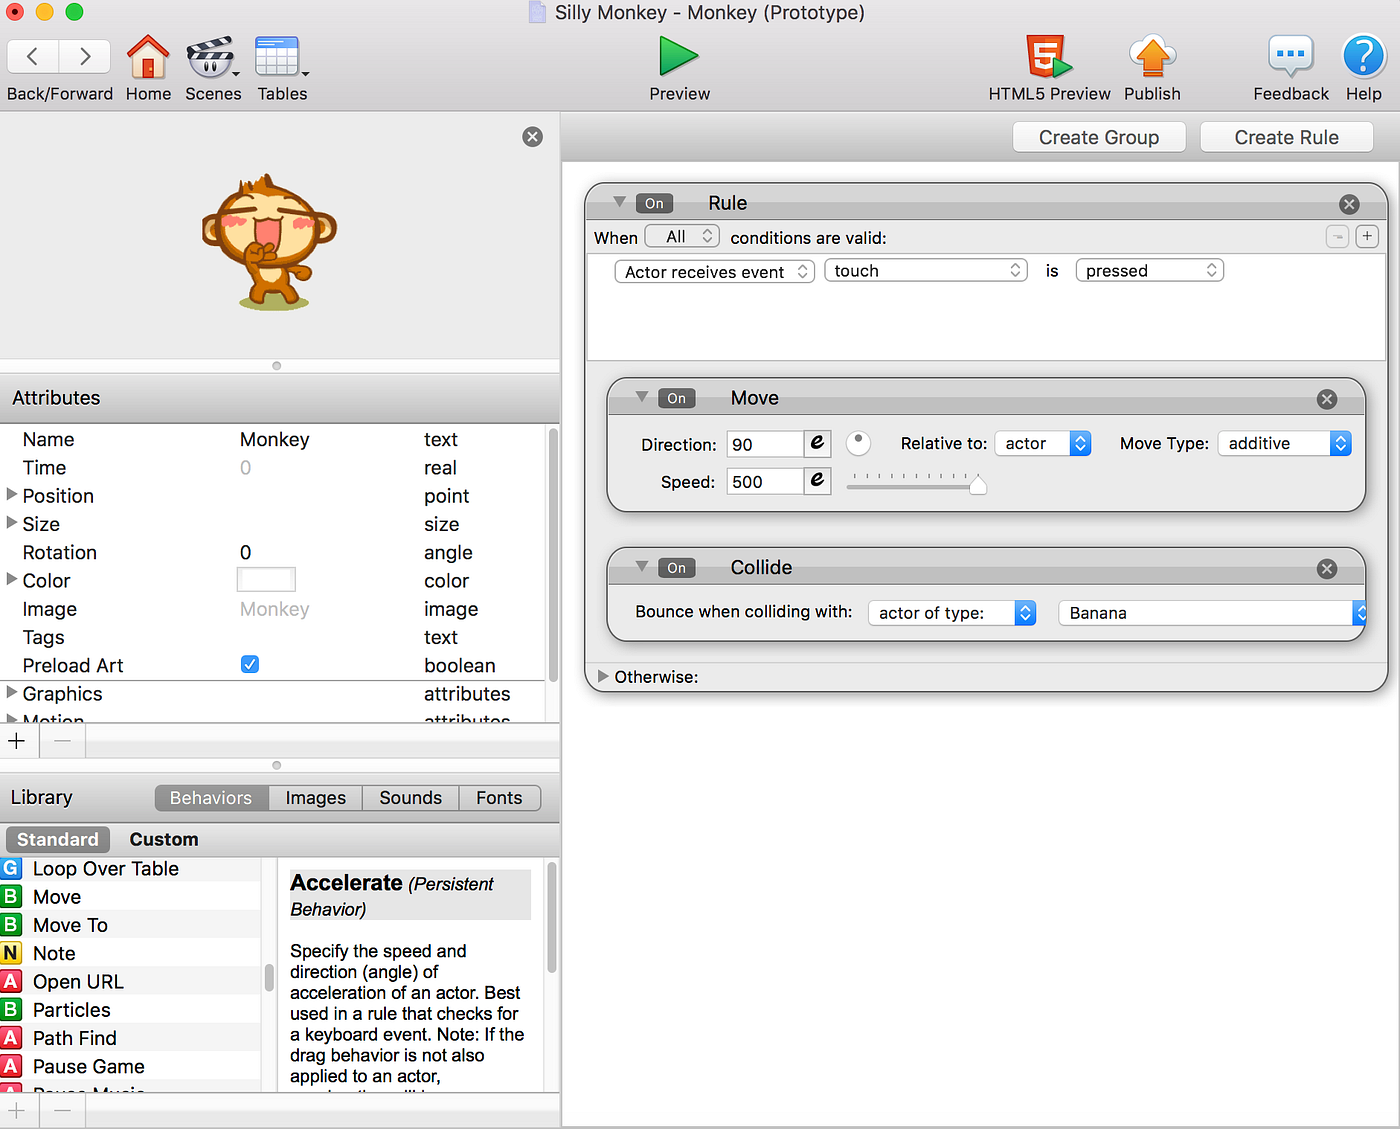Open the Scenes clapperboard icon
The height and width of the screenshot is (1129, 1400).
pos(211,57)
